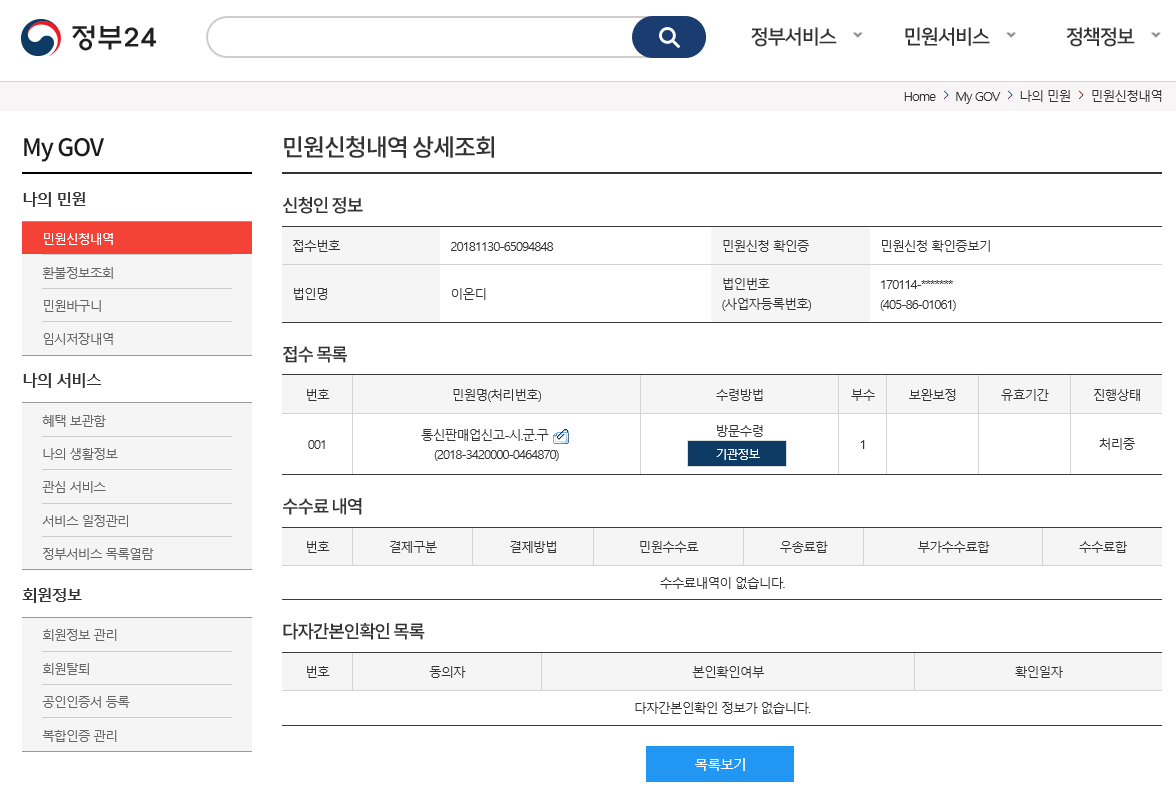Click the 정부24 logo emblem
The image size is (1176, 793).
click(40, 37)
